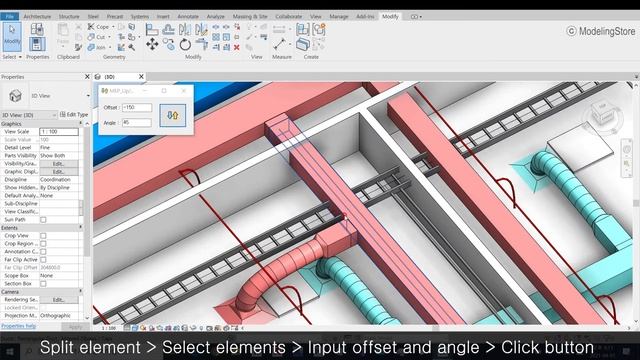Viewport: 640px width, 360px height.
Task: Select the Paint tool in Geometry panel
Action: (x=132, y=37)
